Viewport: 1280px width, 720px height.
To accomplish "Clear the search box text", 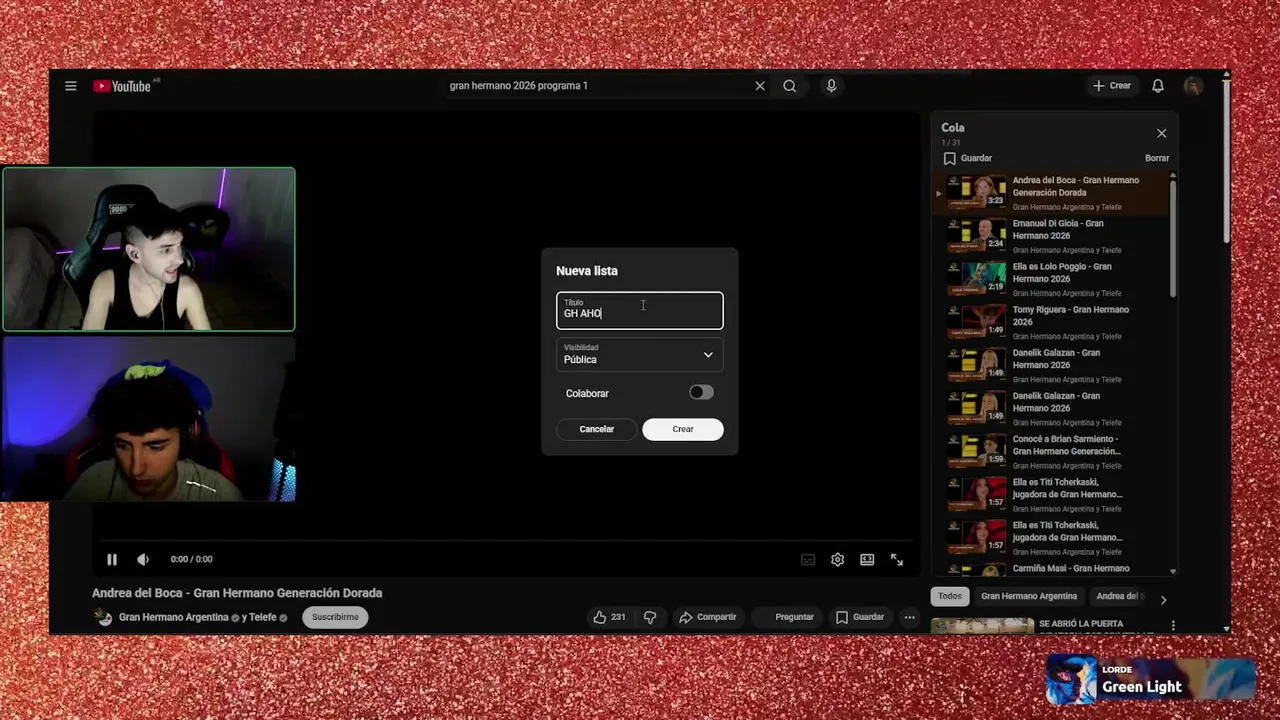I will 760,86.
